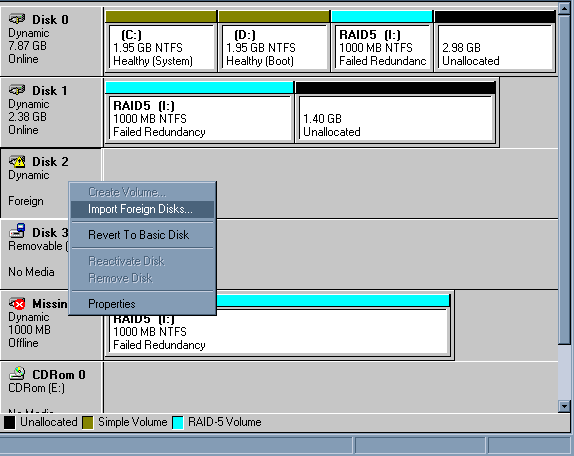Click the Disk 1 drive icon
Screen dimensions: 574x456
pyautogui.click(x=17, y=89)
